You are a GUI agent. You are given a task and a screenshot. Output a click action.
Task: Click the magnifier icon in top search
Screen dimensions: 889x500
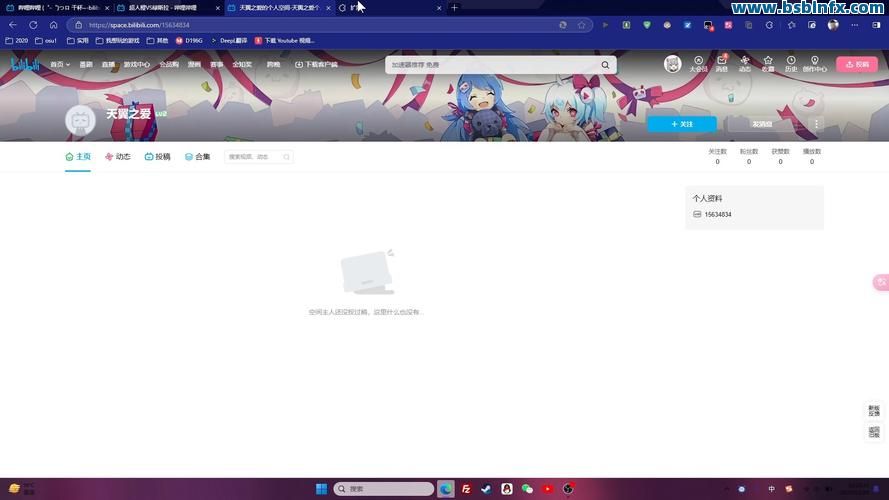tap(606, 65)
